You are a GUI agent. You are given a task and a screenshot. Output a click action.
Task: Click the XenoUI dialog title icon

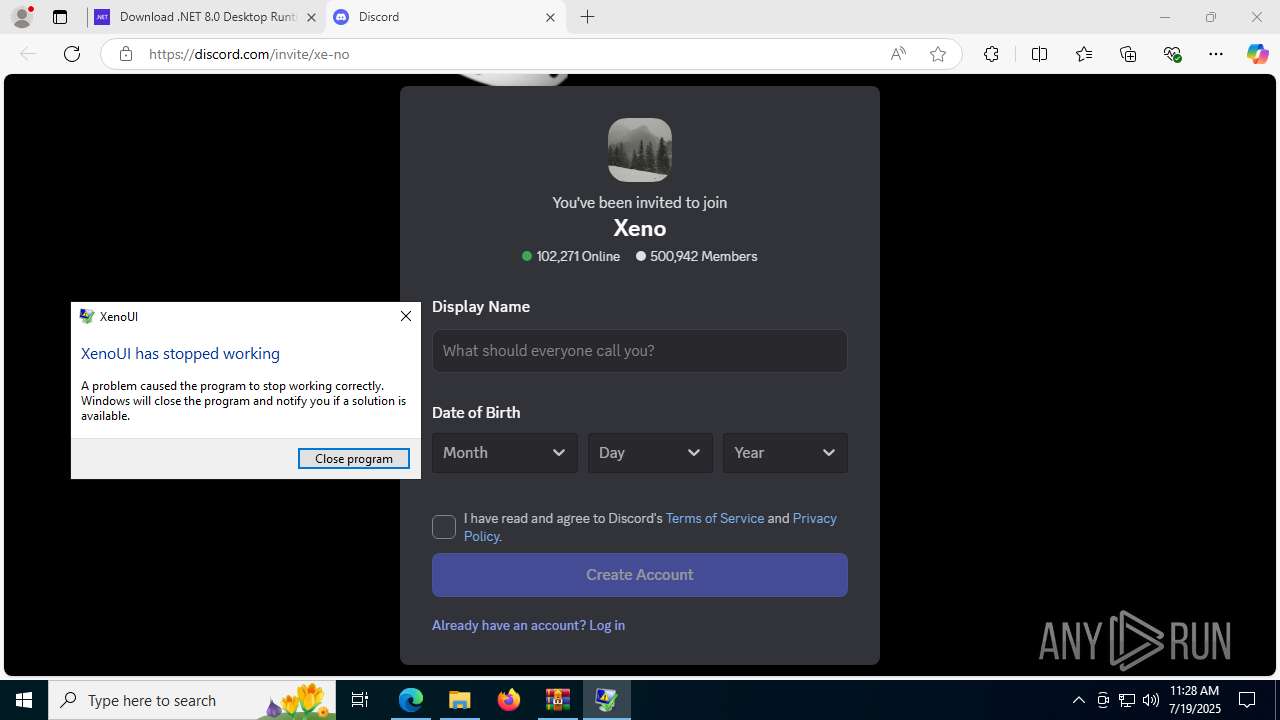click(87, 316)
